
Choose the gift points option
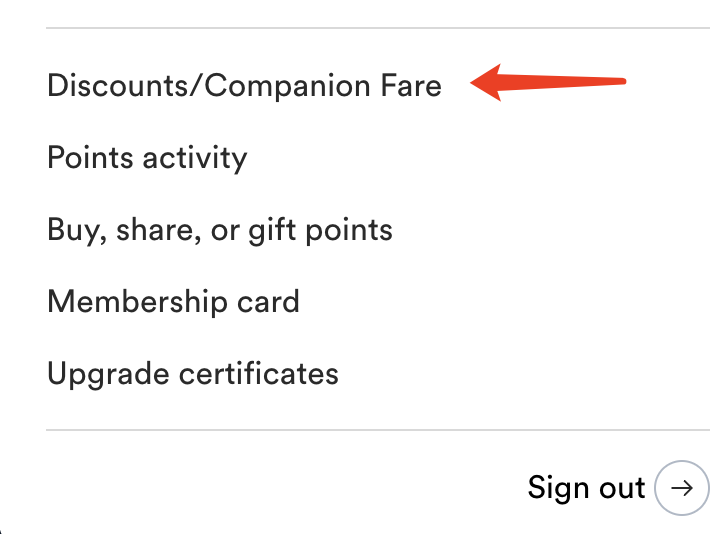[x=220, y=230]
